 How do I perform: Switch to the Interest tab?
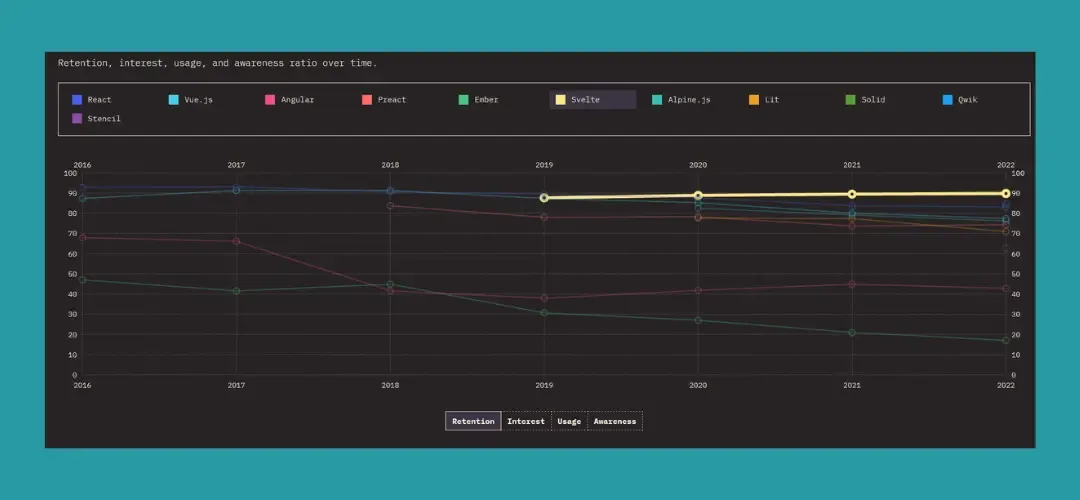[x=526, y=421]
